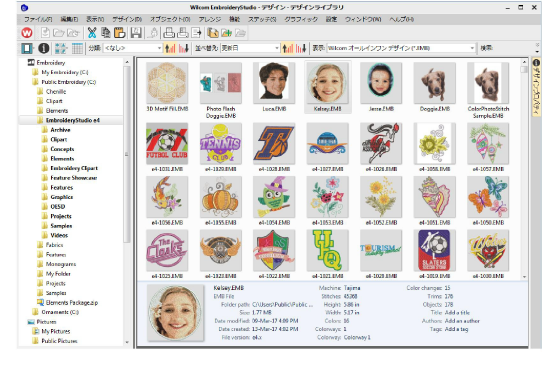This screenshot has height=365, width=542.
Task: Click 'Add an author' link
Action: point(462,321)
